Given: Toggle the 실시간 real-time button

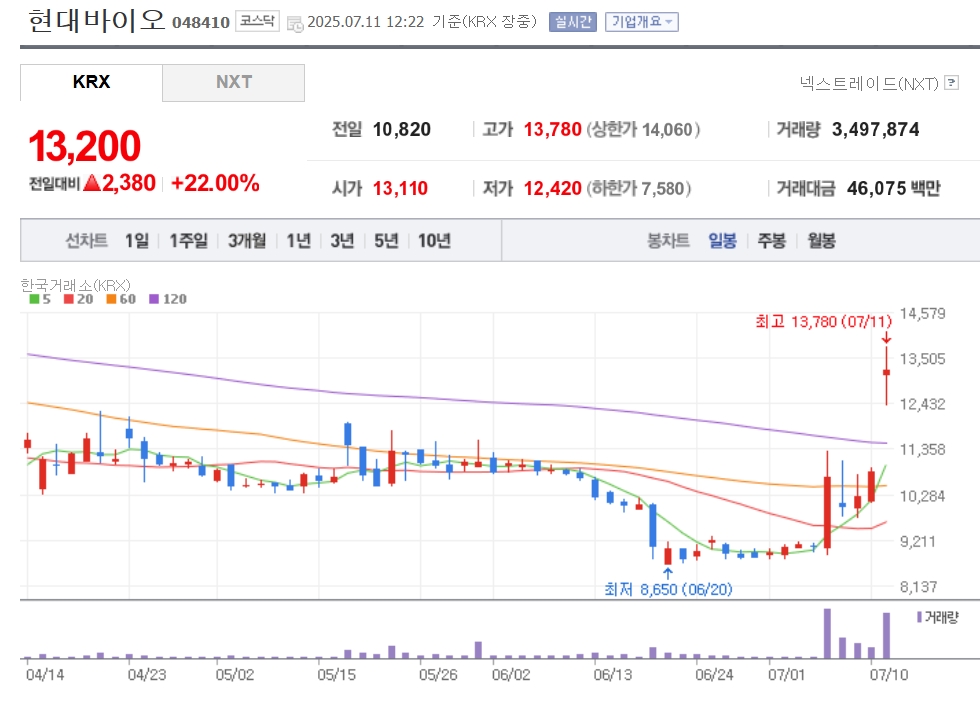Looking at the screenshot, I should point(572,22).
